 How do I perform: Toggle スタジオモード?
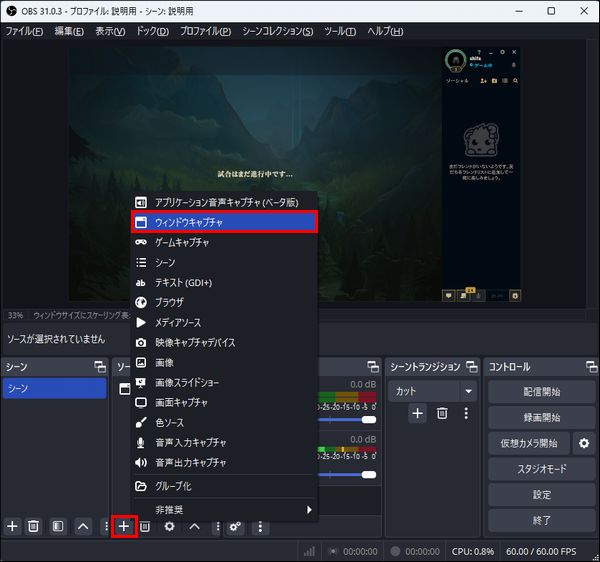(x=541, y=469)
